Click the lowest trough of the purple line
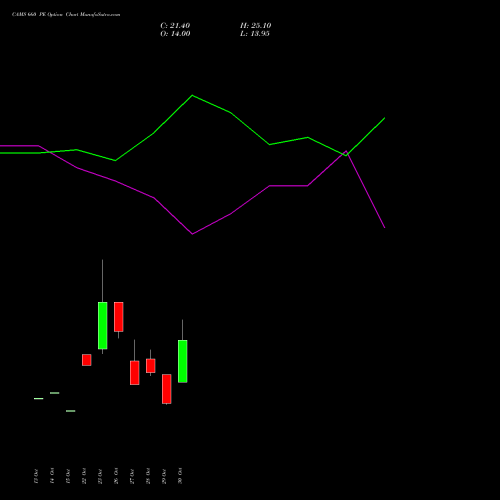The width and height of the screenshot is (500, 500). pyautogui.click(x=192, y=234)
